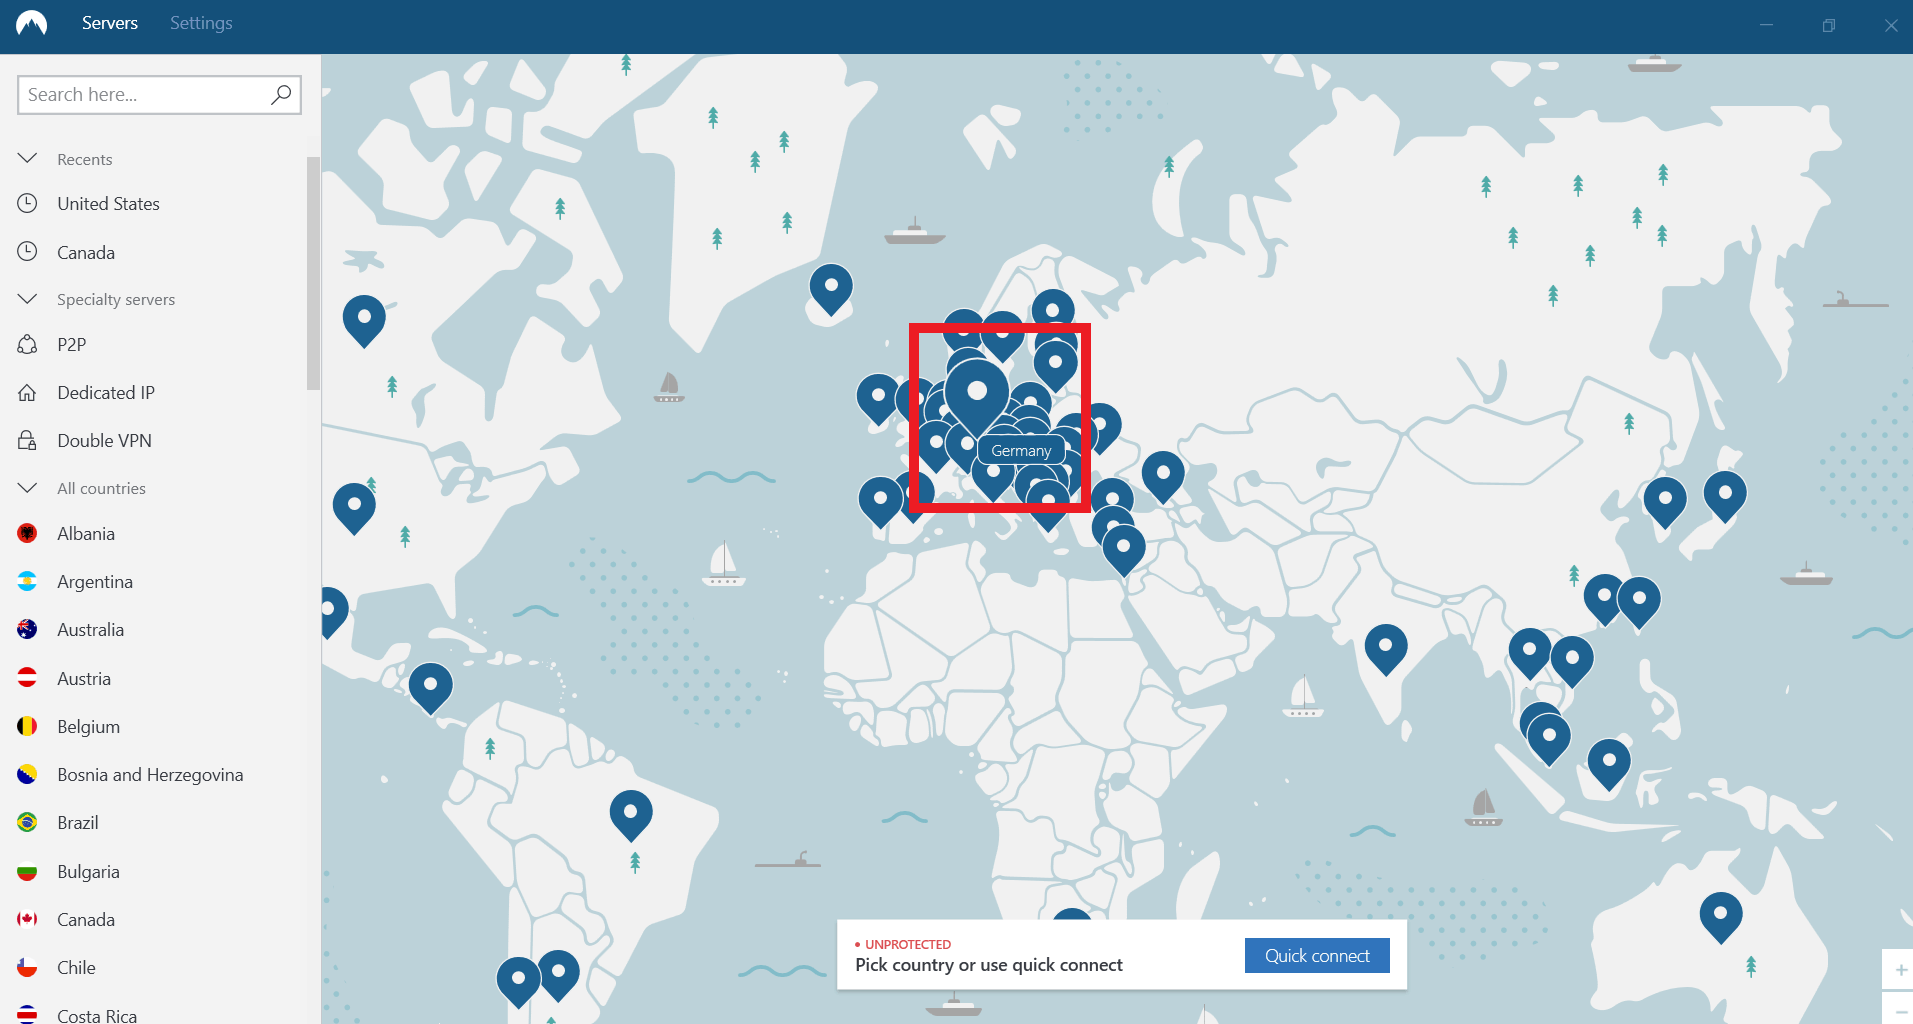Click clock icon beside recent Canada
Image resolution: width=1913 pixels, height=1024 pixels.
click(x=27, y=252)
